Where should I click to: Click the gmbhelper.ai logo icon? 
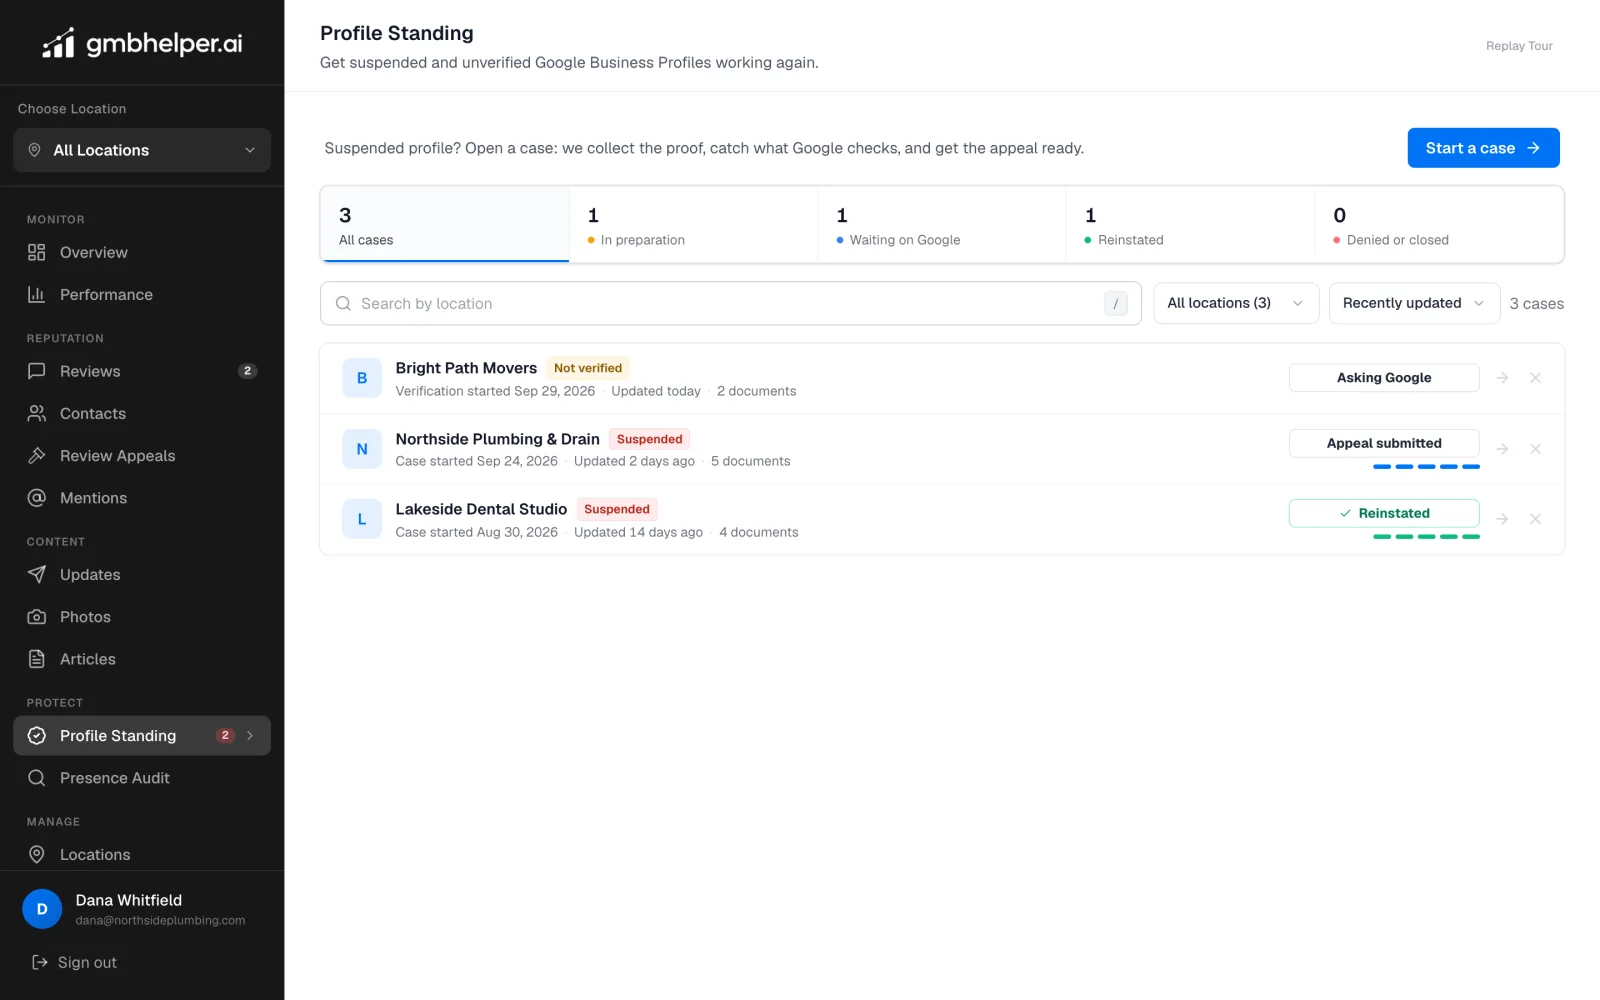tap(58, 43)
